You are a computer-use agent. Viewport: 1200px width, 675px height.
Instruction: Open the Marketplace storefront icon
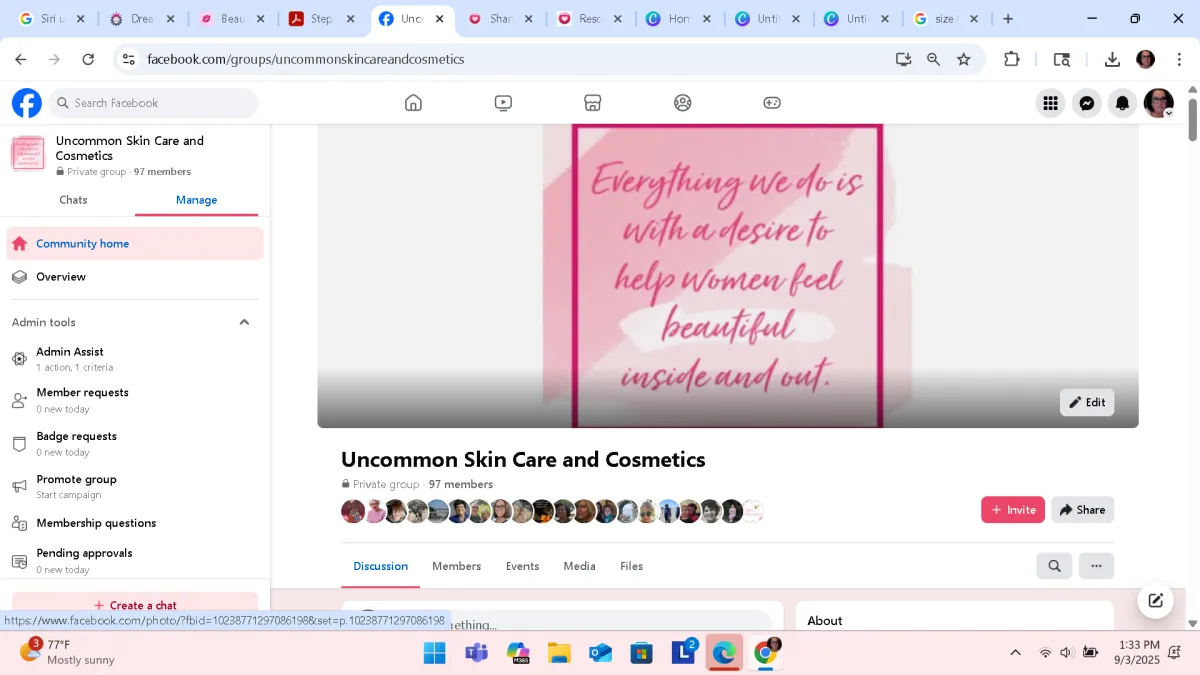(x=593, y=103)
